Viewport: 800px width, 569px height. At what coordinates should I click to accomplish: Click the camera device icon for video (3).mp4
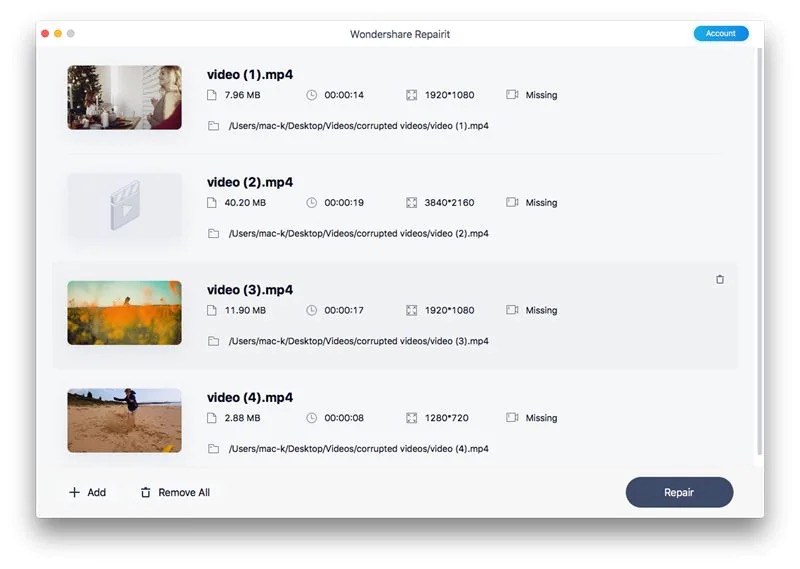click(x=512, y=310)
